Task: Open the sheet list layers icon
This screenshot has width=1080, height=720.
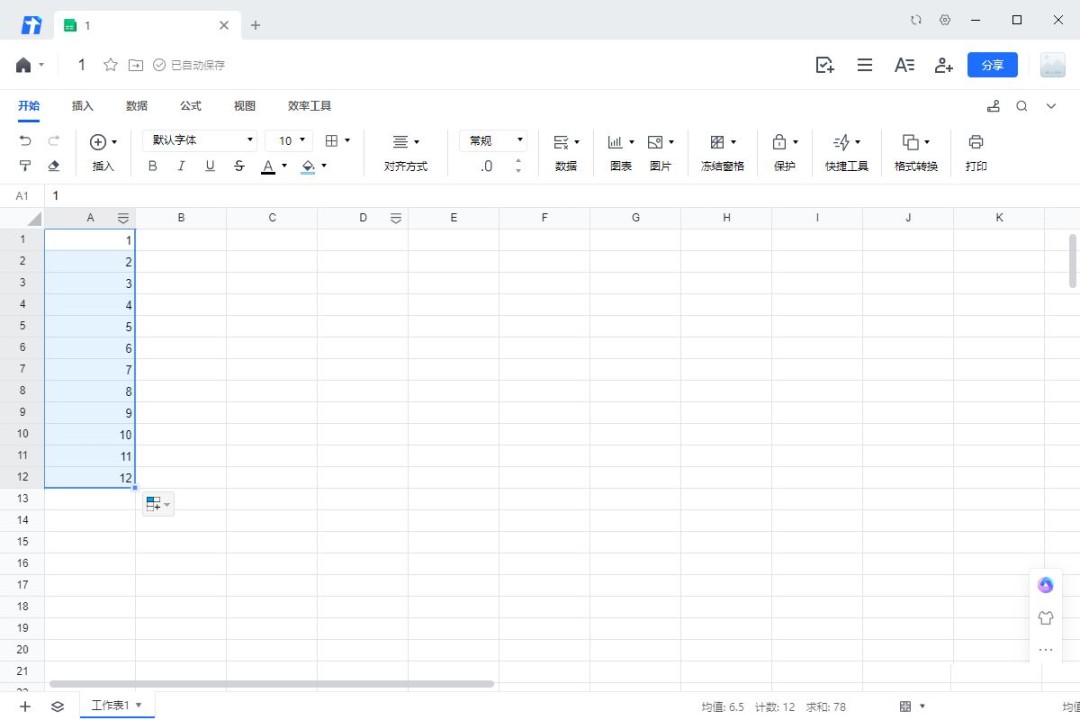Action: 57,706
